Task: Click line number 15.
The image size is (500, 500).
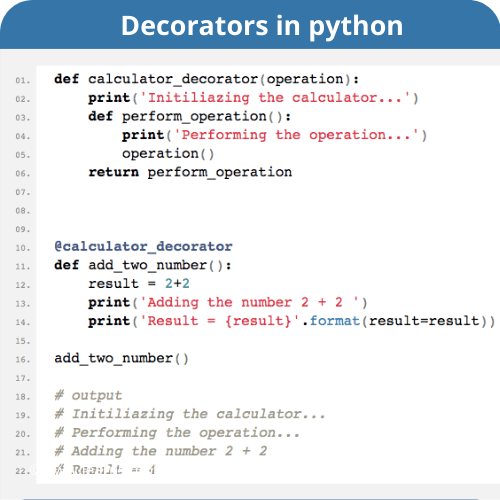Action: coord(23,341)
